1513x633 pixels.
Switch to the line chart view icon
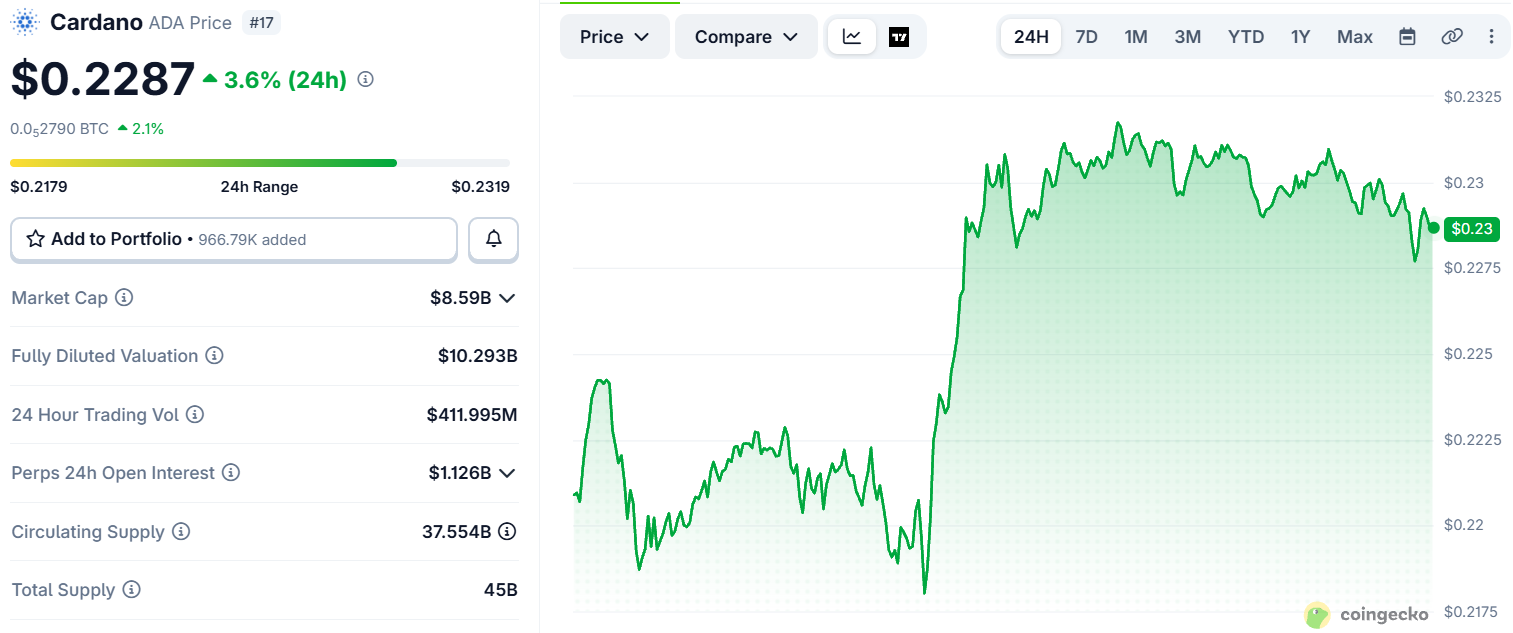[852, 37]
